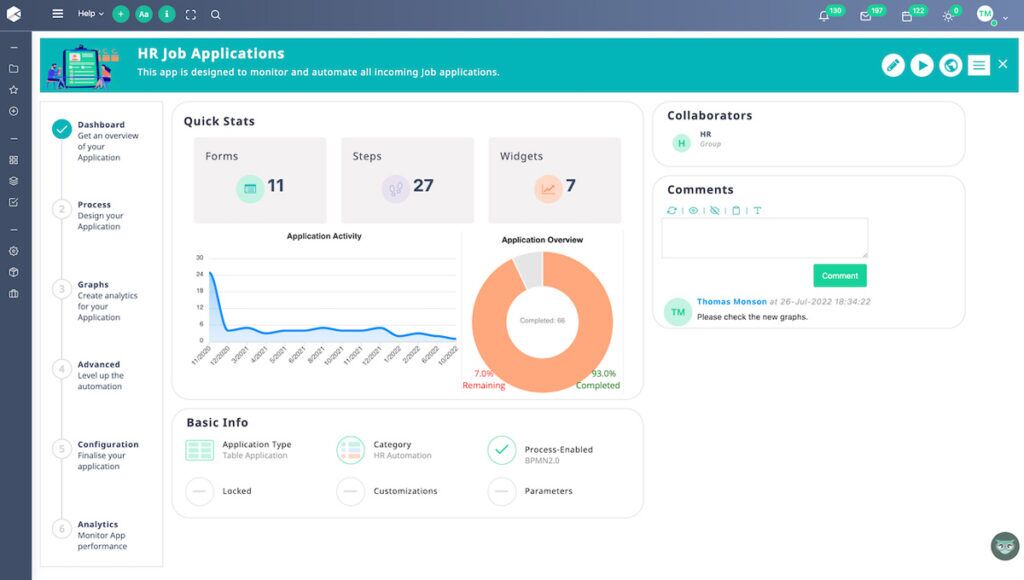Image resolution: width=1024 pixels, height=580 pixels.
Task: Click the green Comment button
Action: (x=839, y=276)
